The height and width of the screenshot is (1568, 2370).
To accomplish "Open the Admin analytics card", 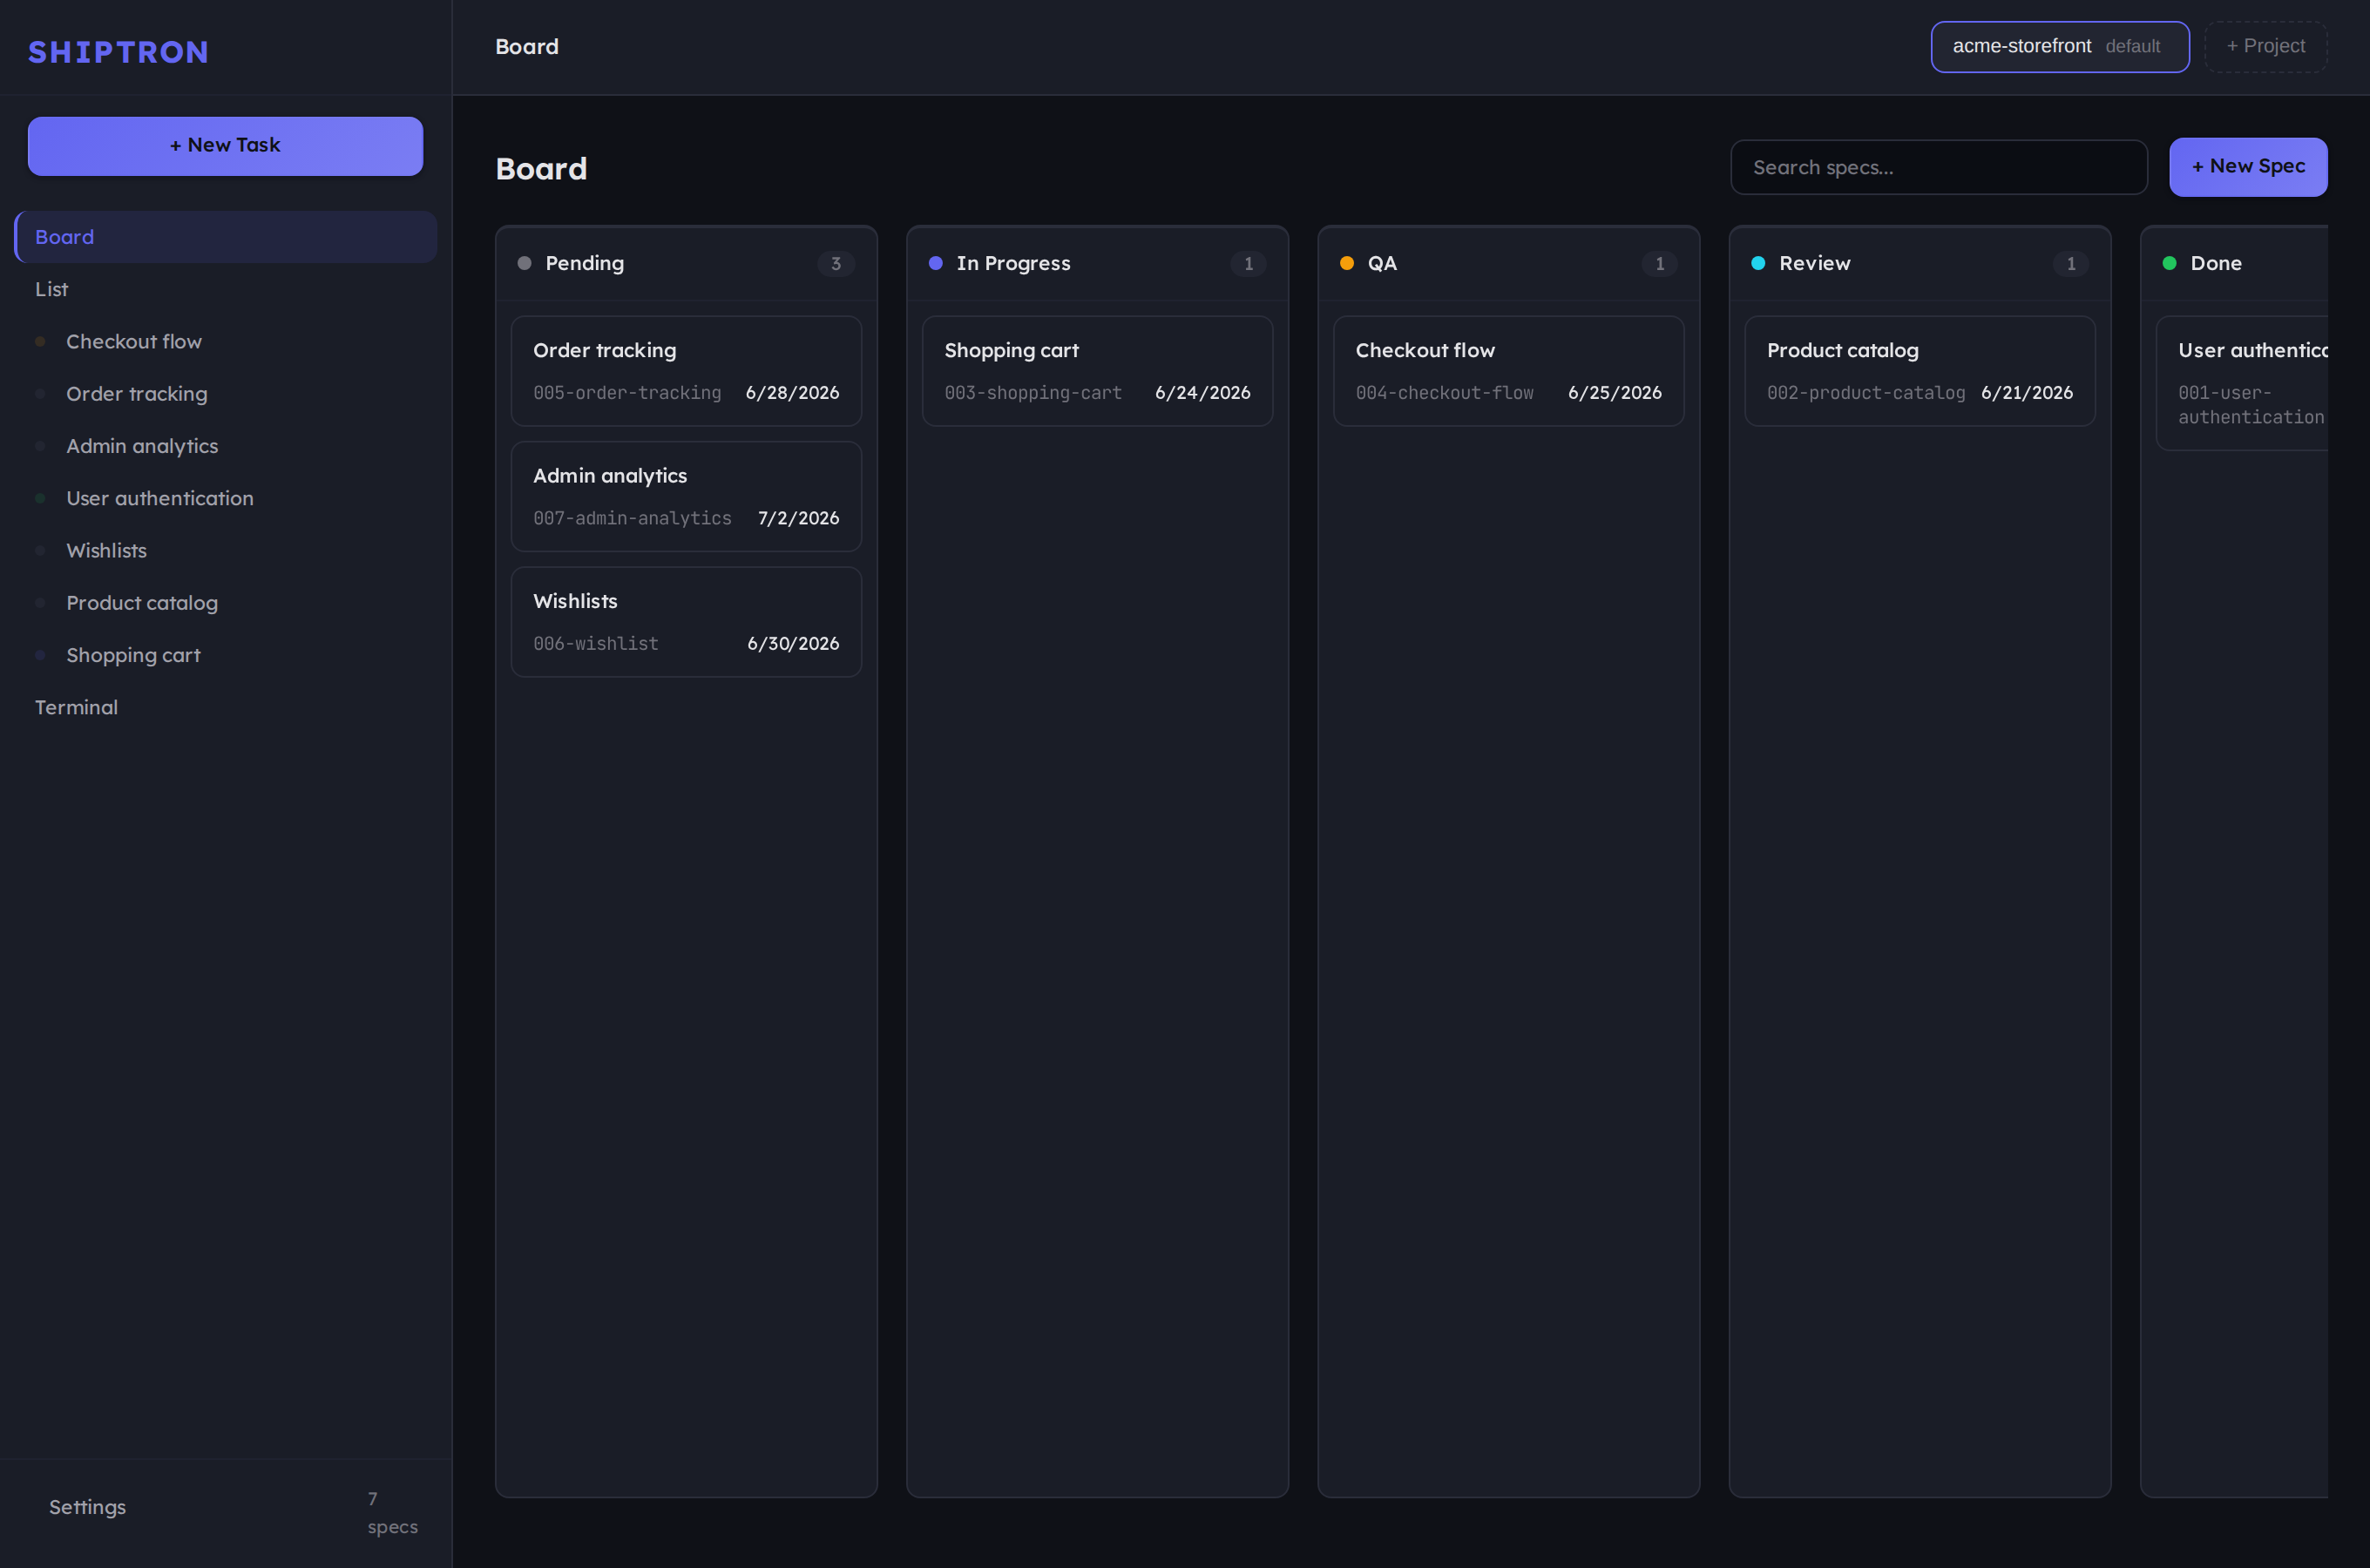I will coord(686,496).
